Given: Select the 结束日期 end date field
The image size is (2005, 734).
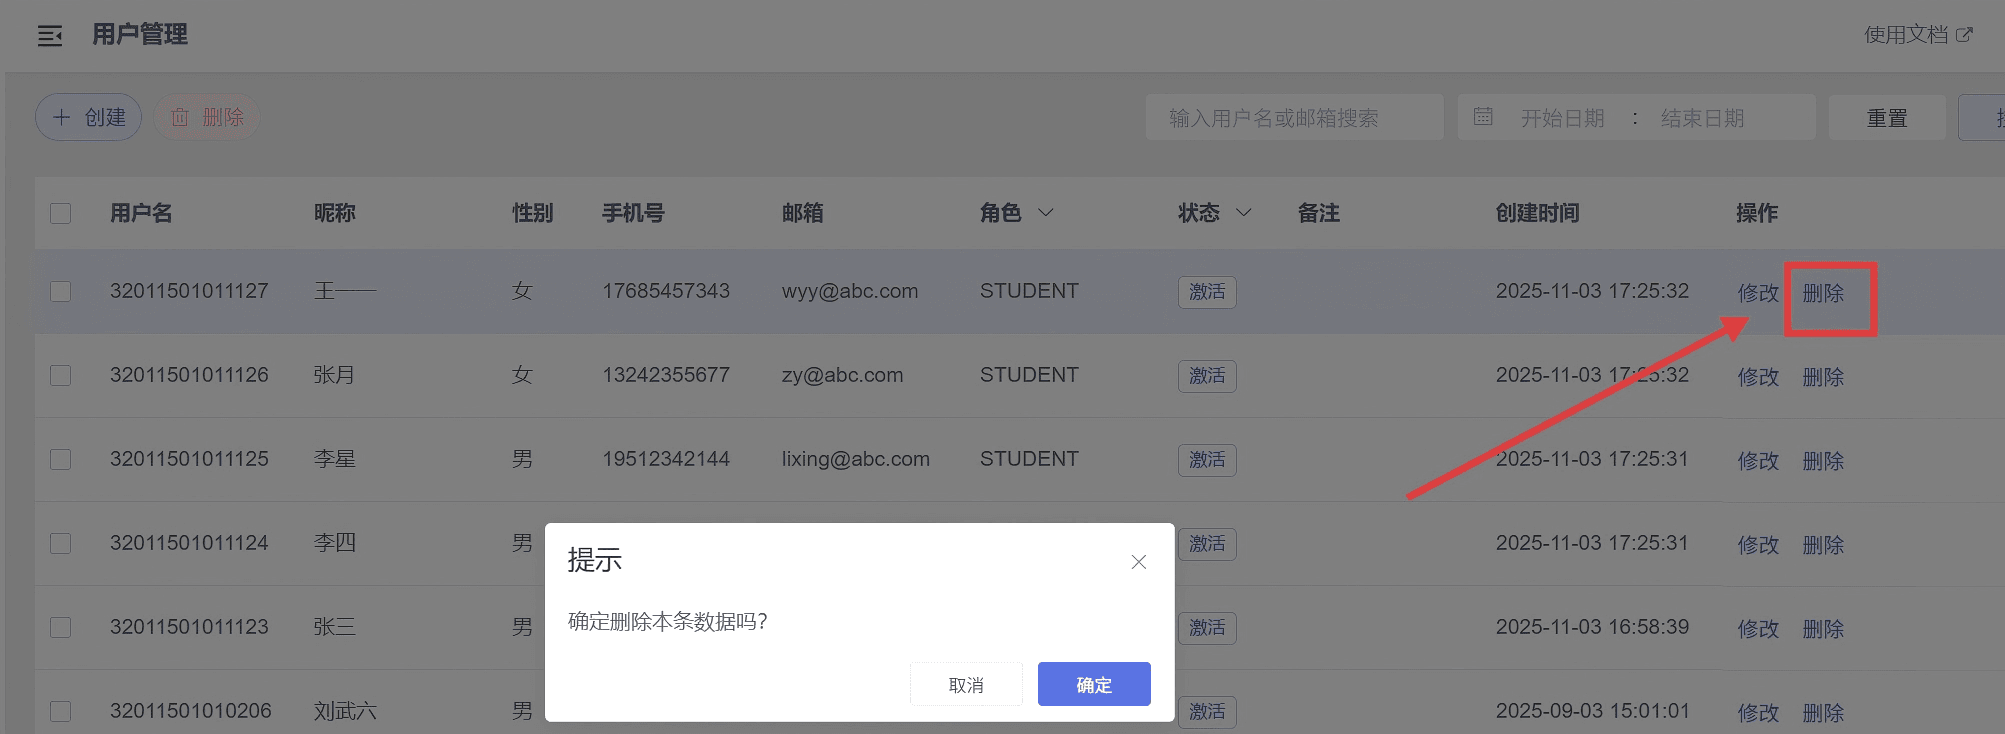Looking at the screenshot, I should 1702,118.
